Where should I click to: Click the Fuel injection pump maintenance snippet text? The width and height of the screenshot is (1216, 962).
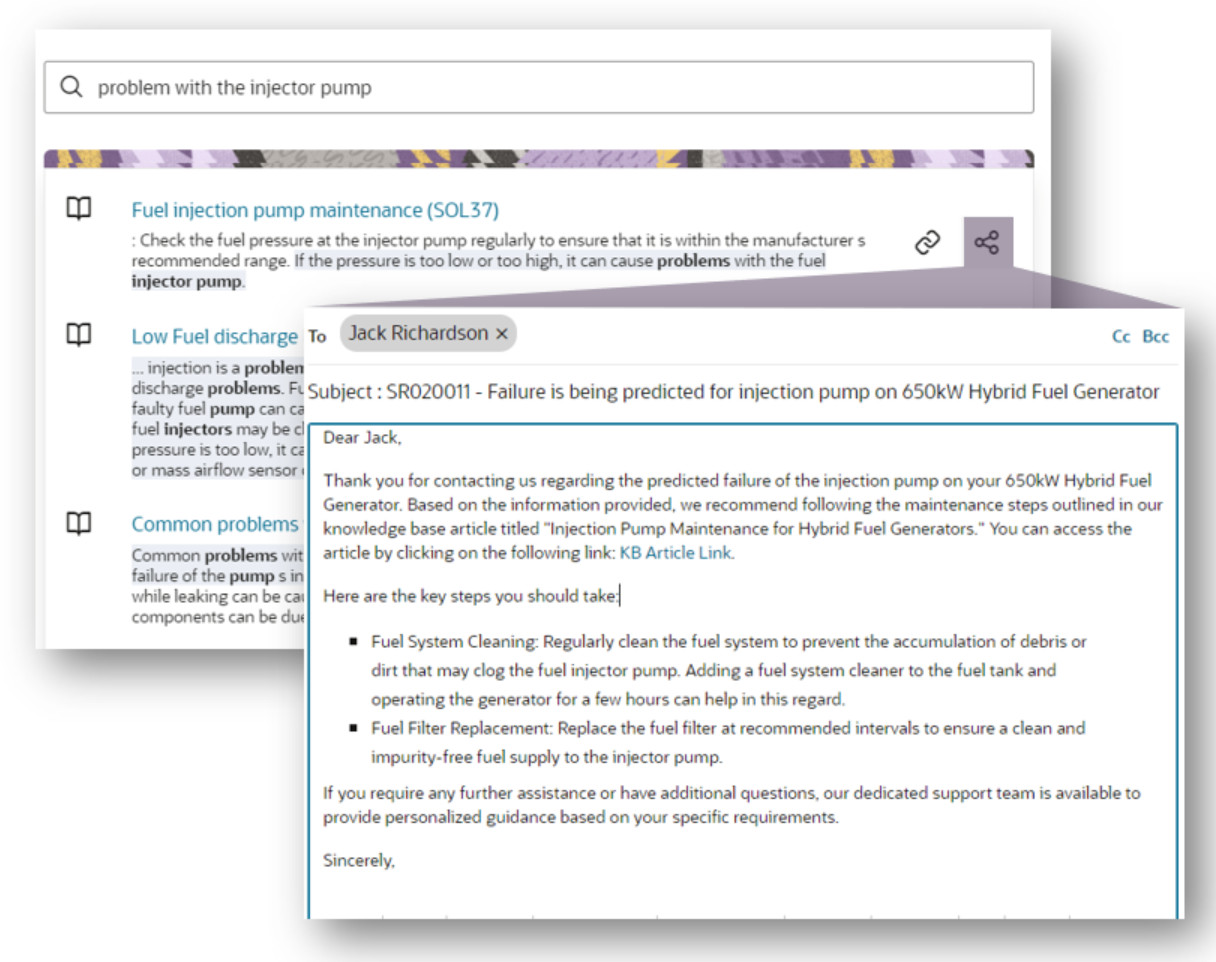coord(498,261)
